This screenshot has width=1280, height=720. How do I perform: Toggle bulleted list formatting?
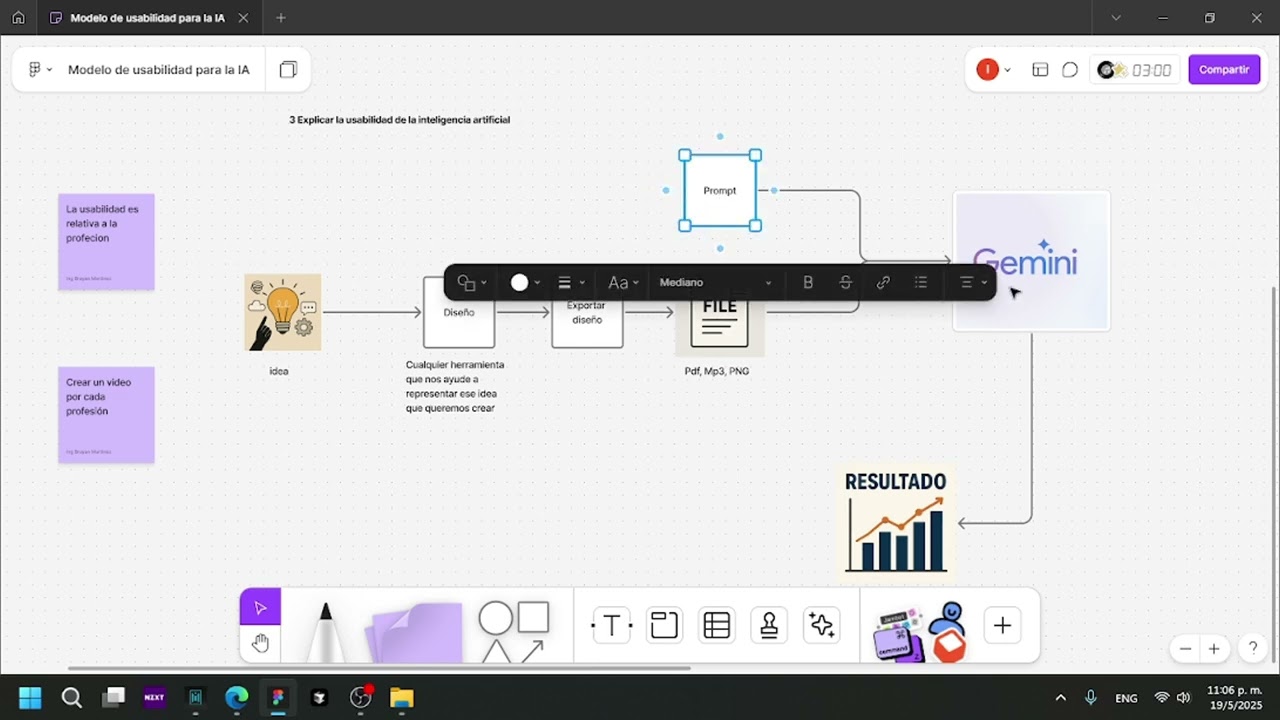[921, 283]
